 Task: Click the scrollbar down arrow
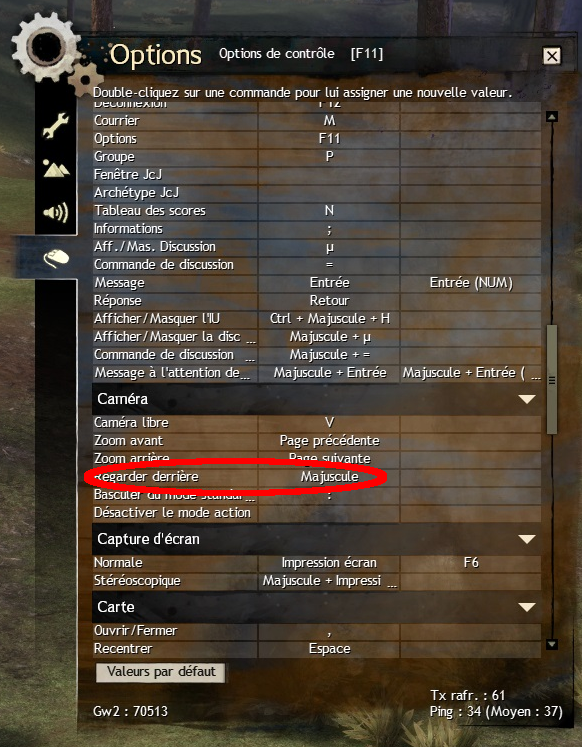[x=552, y=644]
